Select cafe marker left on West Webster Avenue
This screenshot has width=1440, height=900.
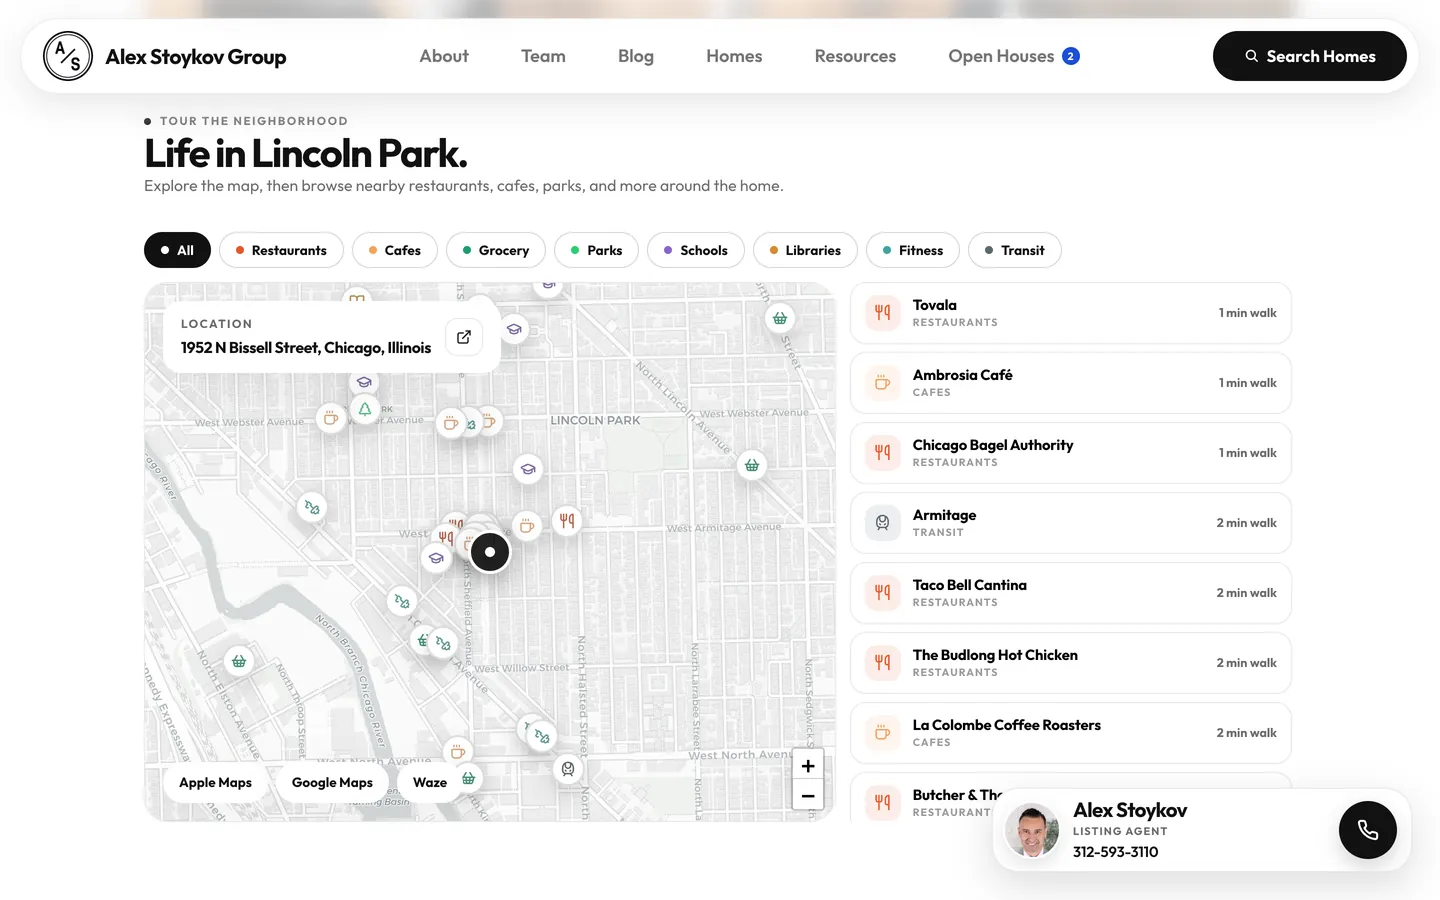click(x=330, y=418)
